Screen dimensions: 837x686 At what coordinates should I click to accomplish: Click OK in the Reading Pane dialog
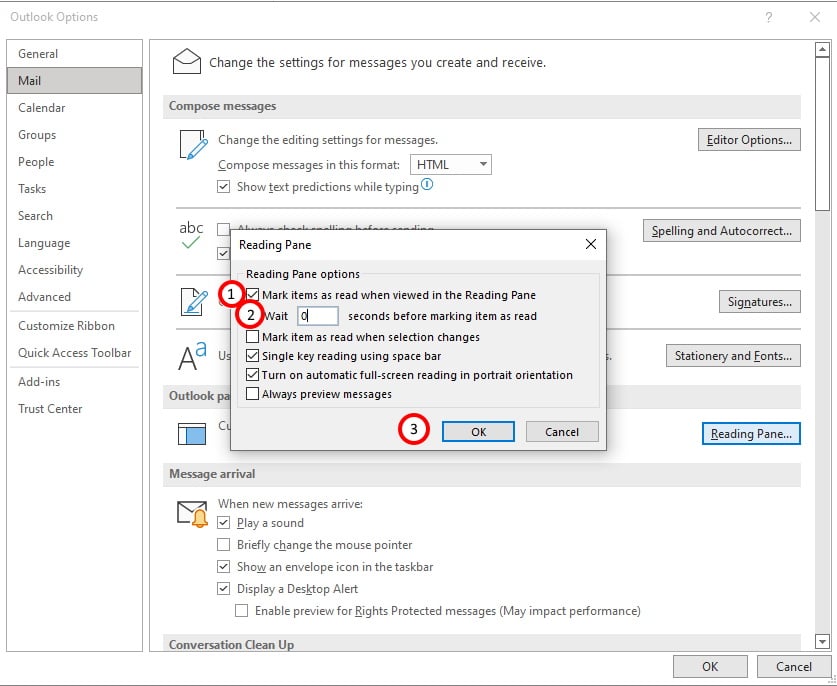[478, 432]
